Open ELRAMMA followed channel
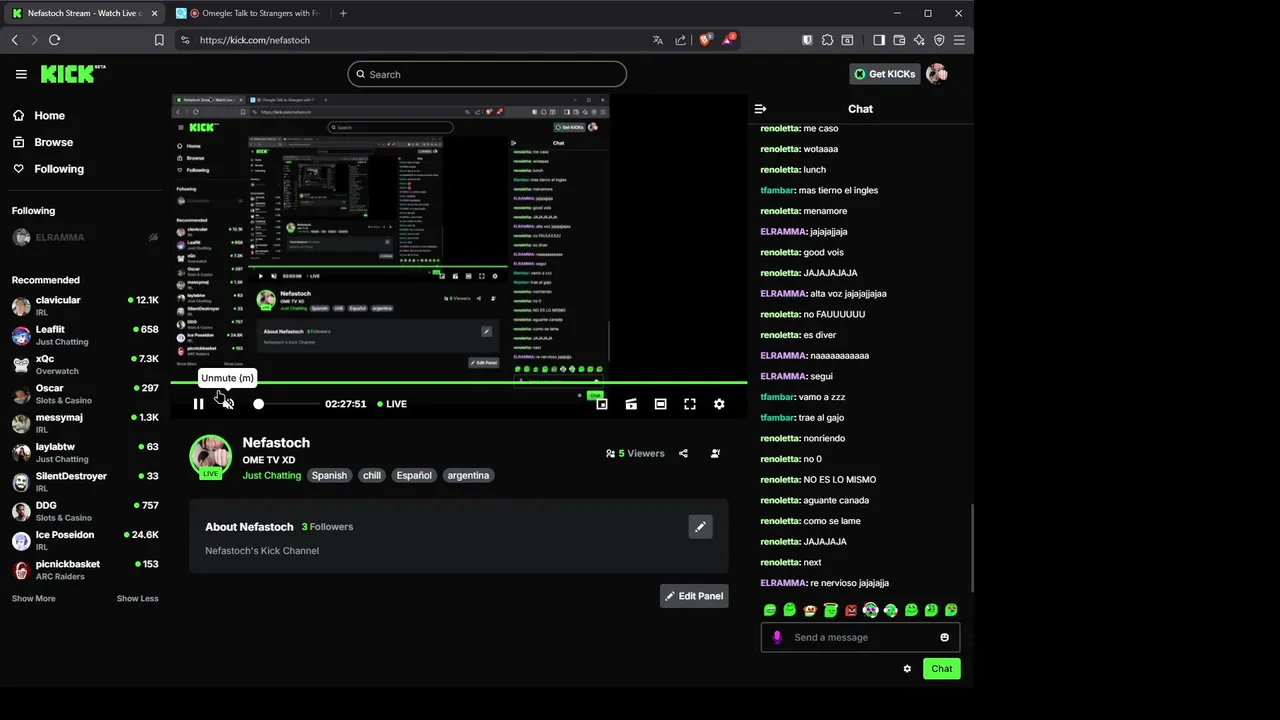The width and height of the screenshot is (1280, 720). click(x=85, y=237)
